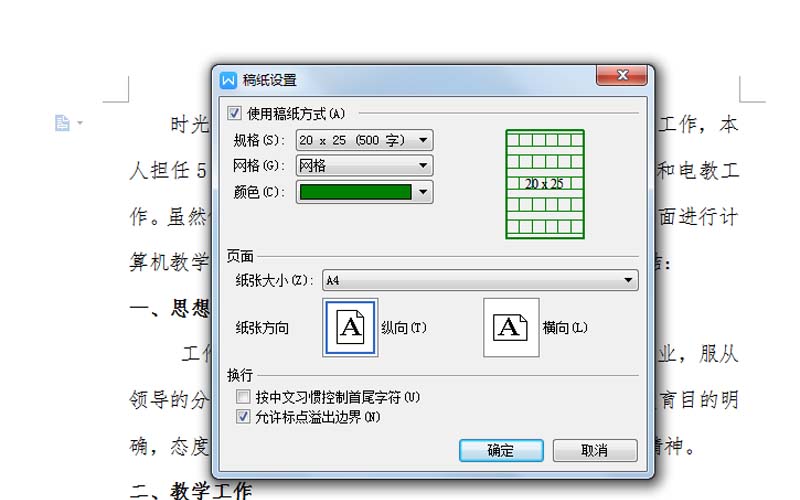
Task: Open the green 颜色 color picker
Action: [x=364, y=192]
